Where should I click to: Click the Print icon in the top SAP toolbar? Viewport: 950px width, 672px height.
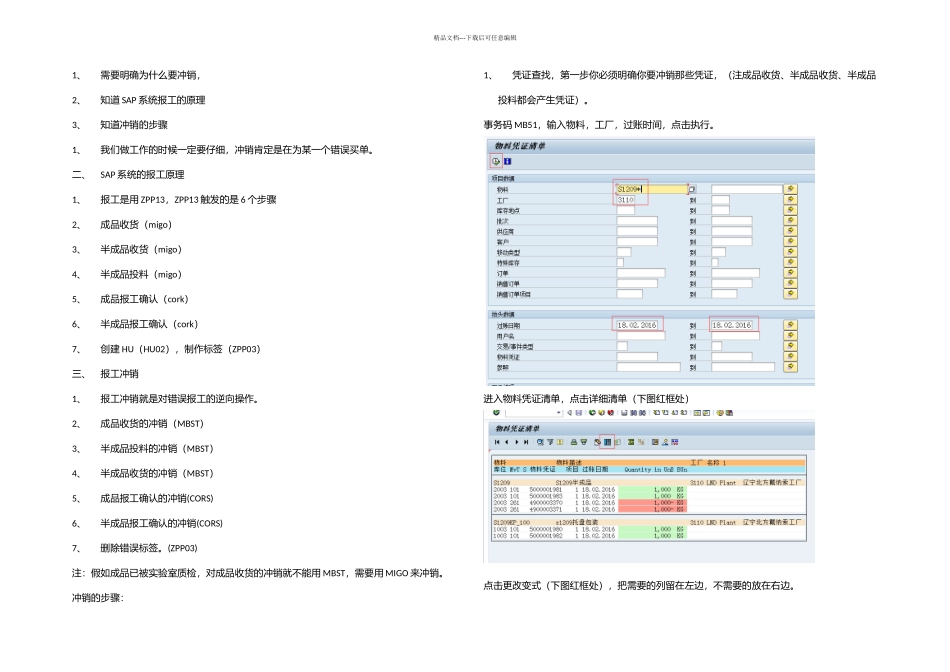624,413
